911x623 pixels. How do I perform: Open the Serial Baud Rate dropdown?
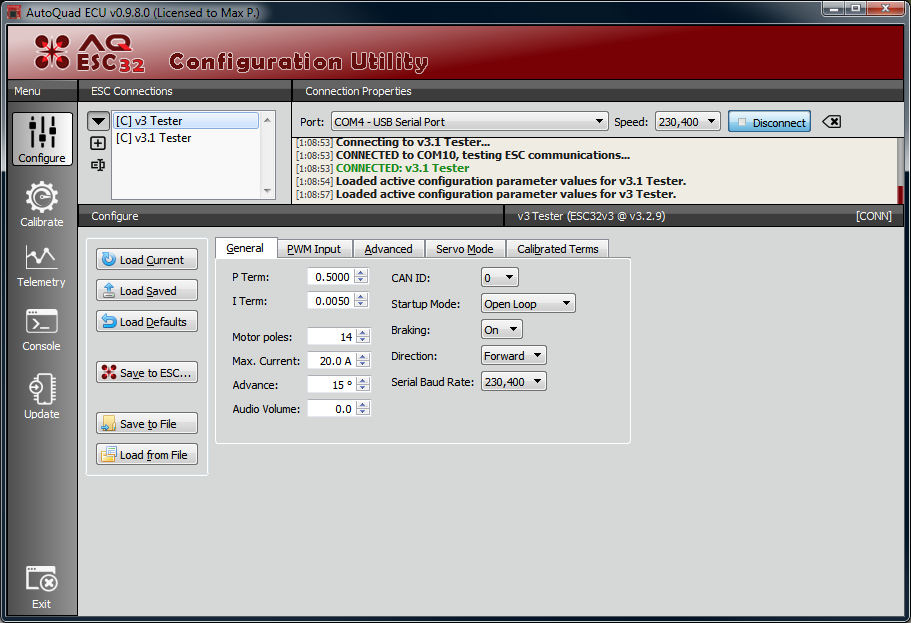(514, 382)
